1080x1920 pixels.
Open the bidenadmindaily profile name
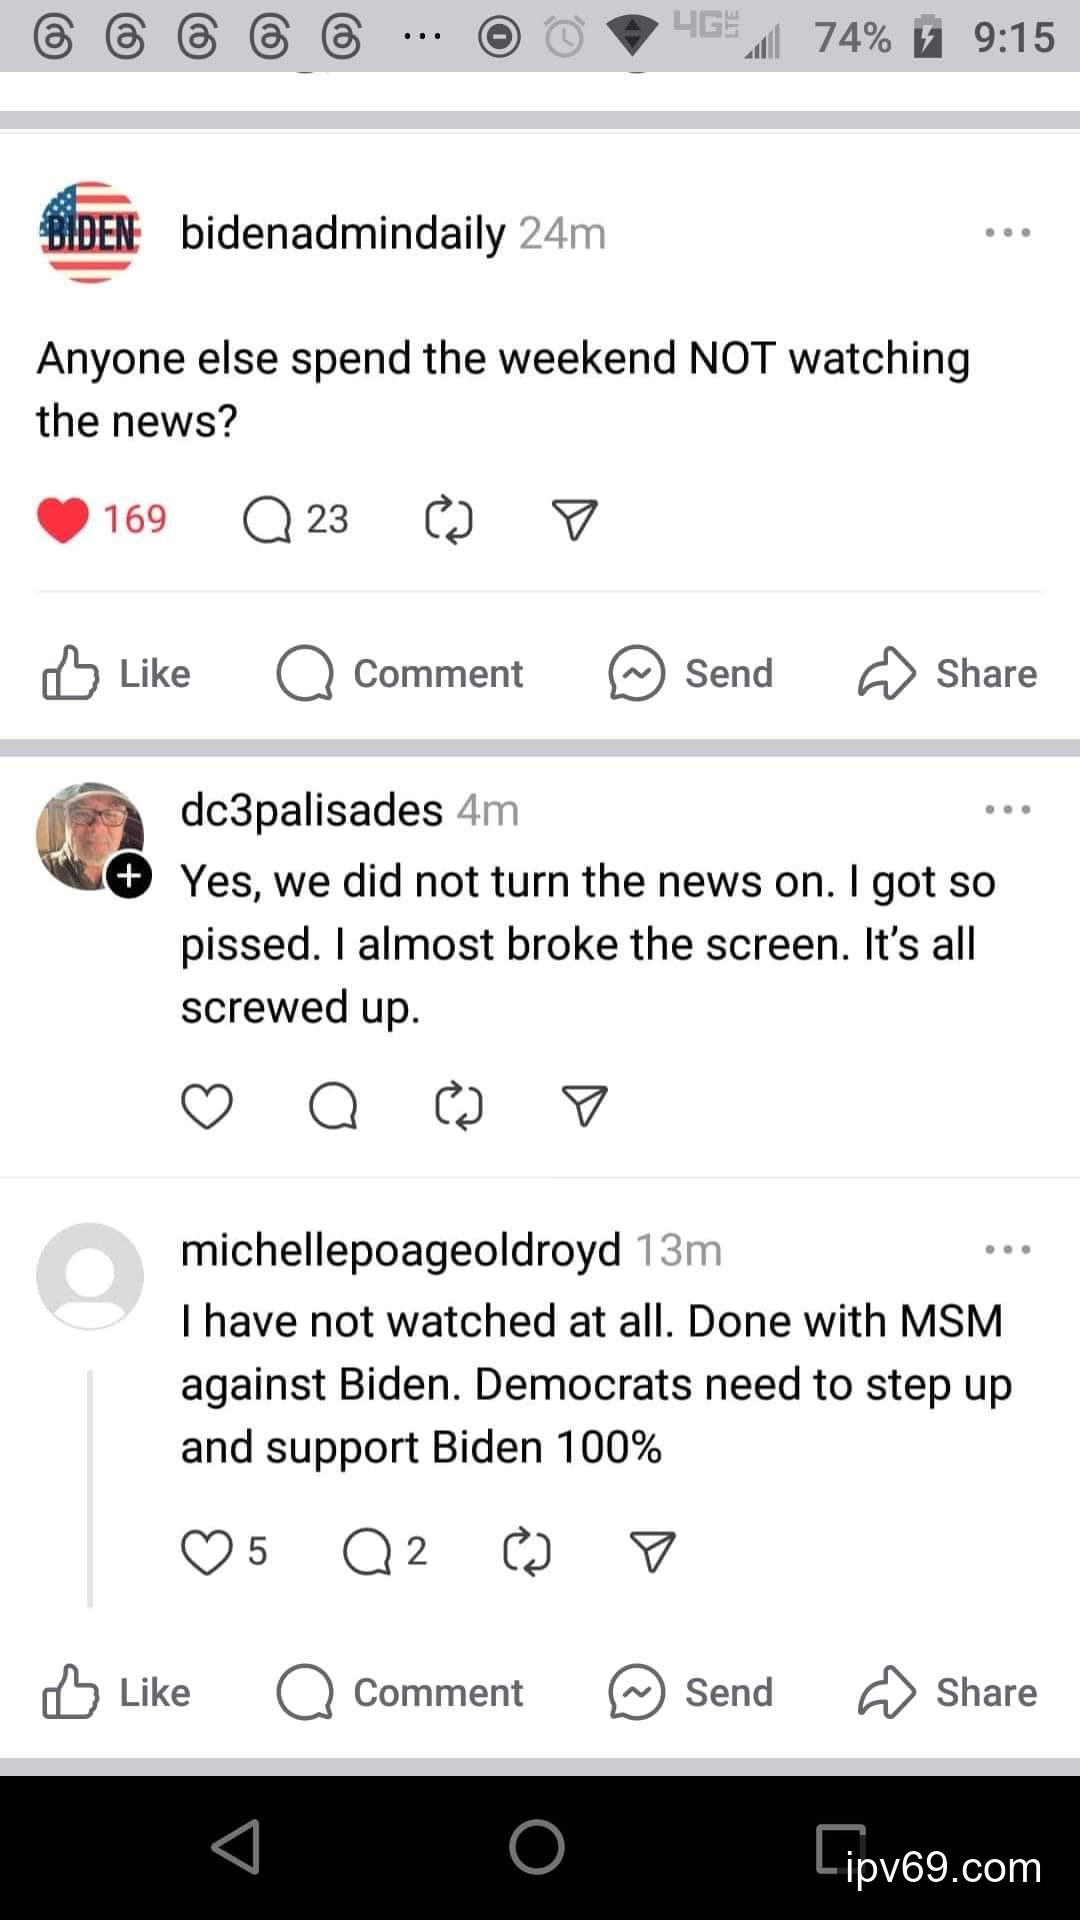click(342, 233)
